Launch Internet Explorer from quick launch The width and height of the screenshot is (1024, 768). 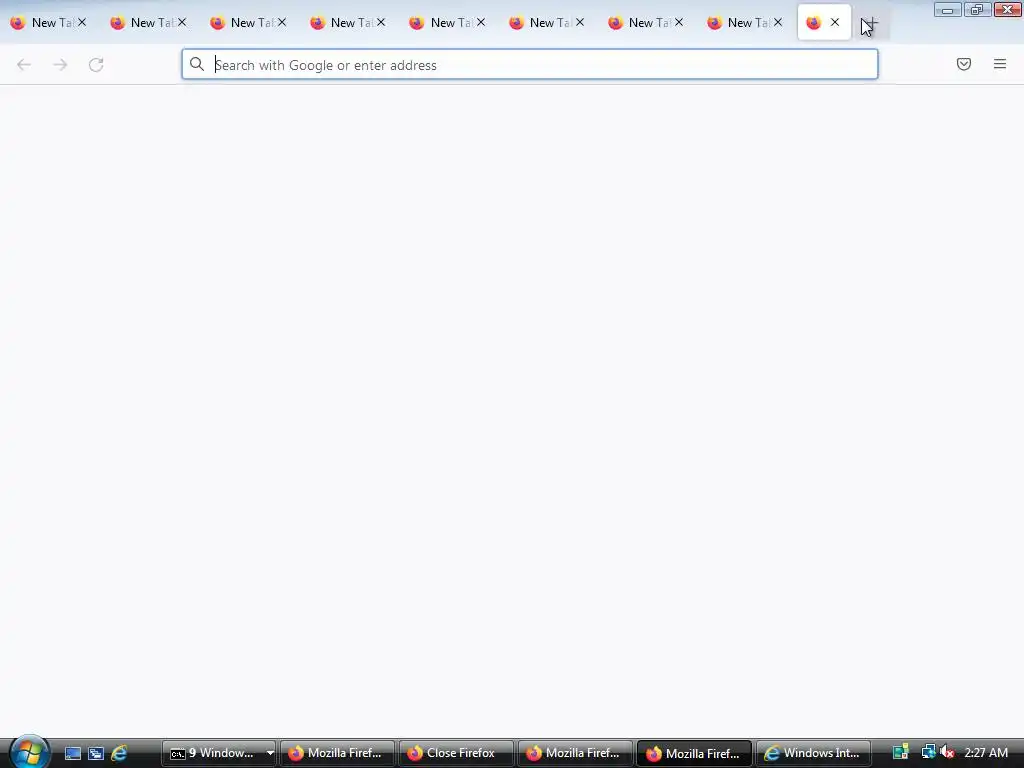click(x=120, y=754)
